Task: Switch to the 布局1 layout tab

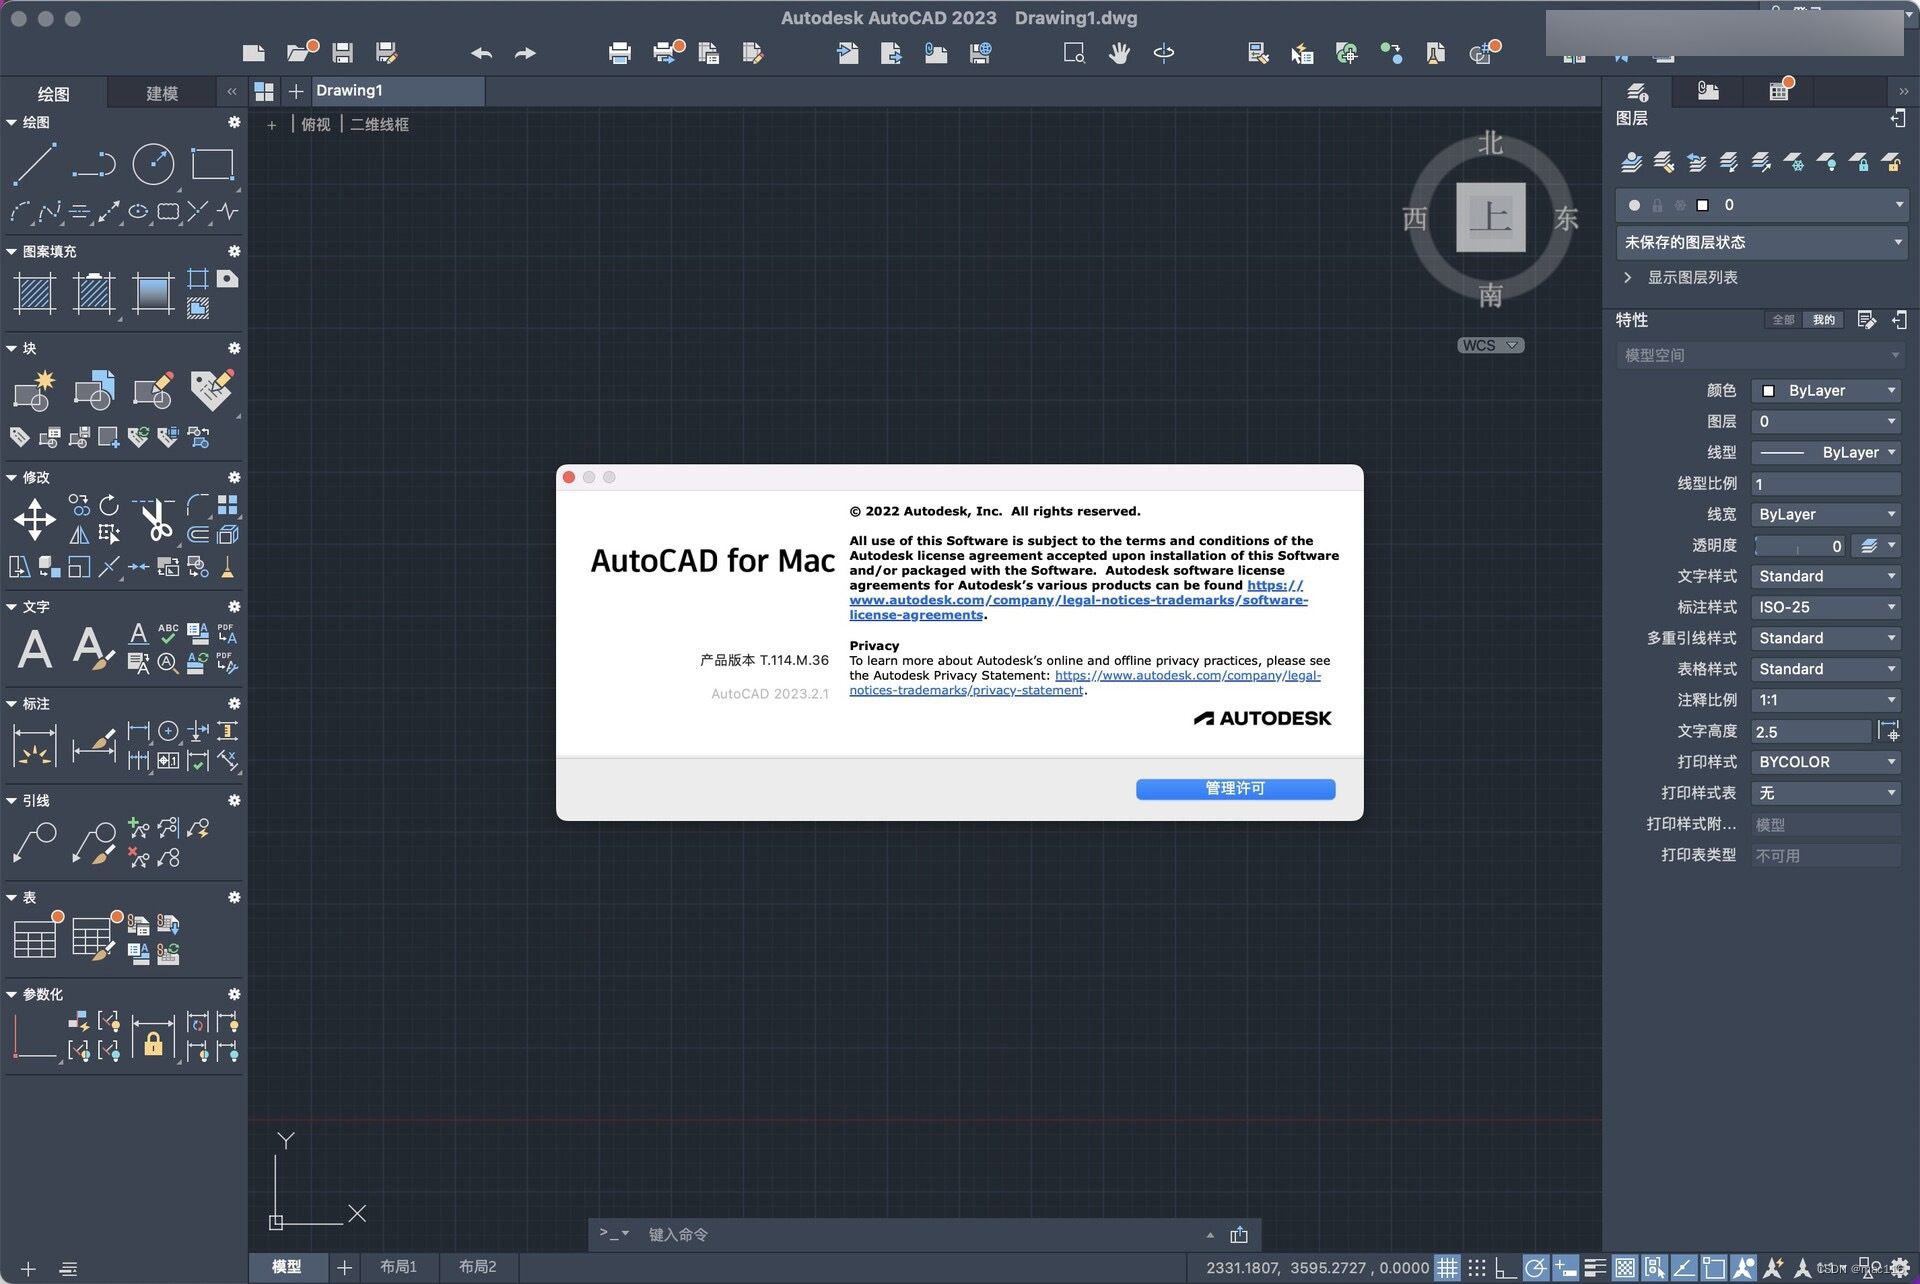Action: pyautogui.click(x=398, y=1266)
